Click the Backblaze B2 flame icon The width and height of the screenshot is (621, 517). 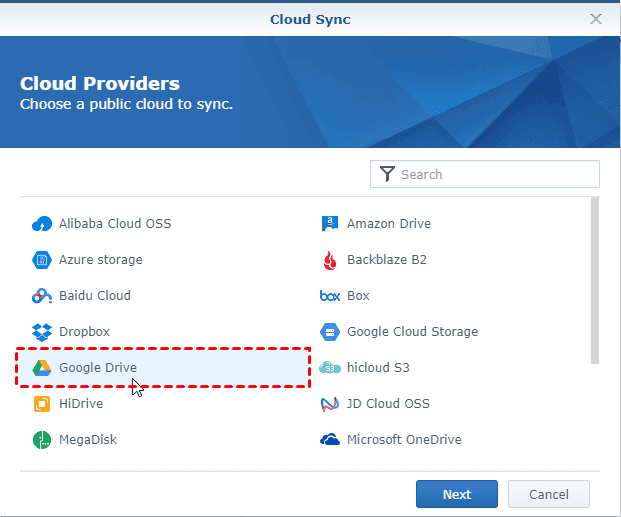329,260
